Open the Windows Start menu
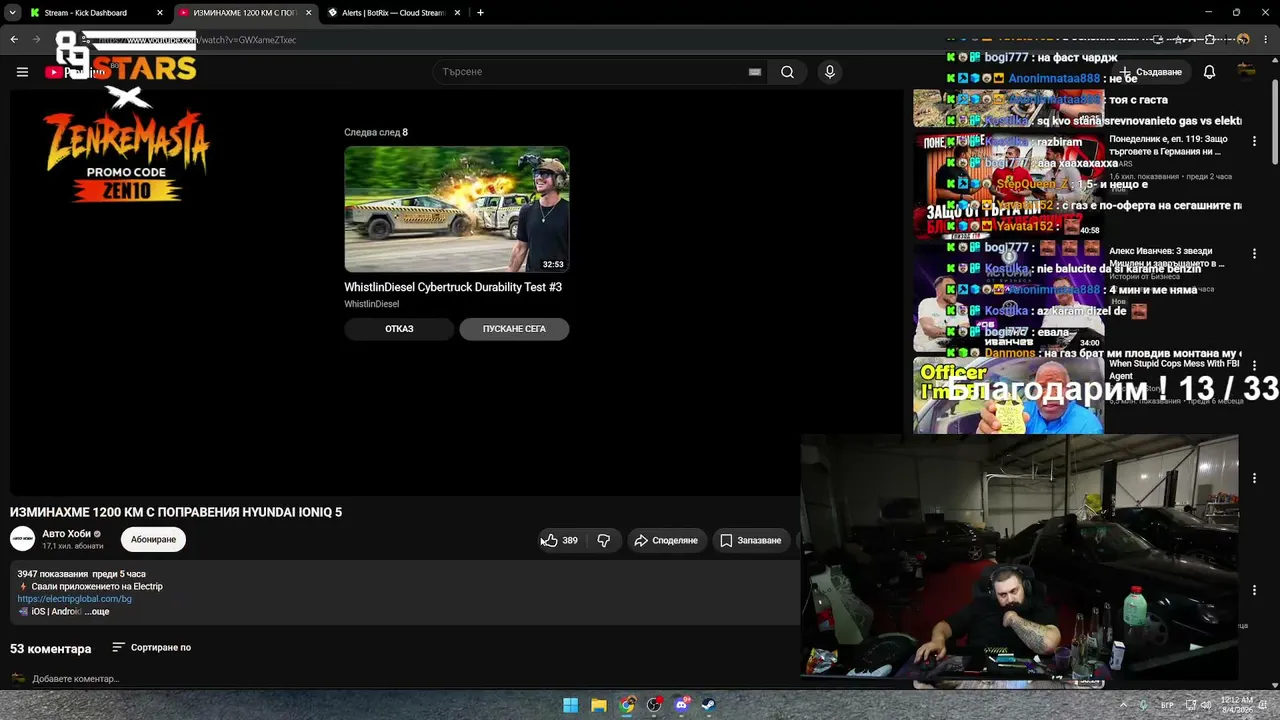This screenshot has height=720, width=1280. (x=570, y=705)
